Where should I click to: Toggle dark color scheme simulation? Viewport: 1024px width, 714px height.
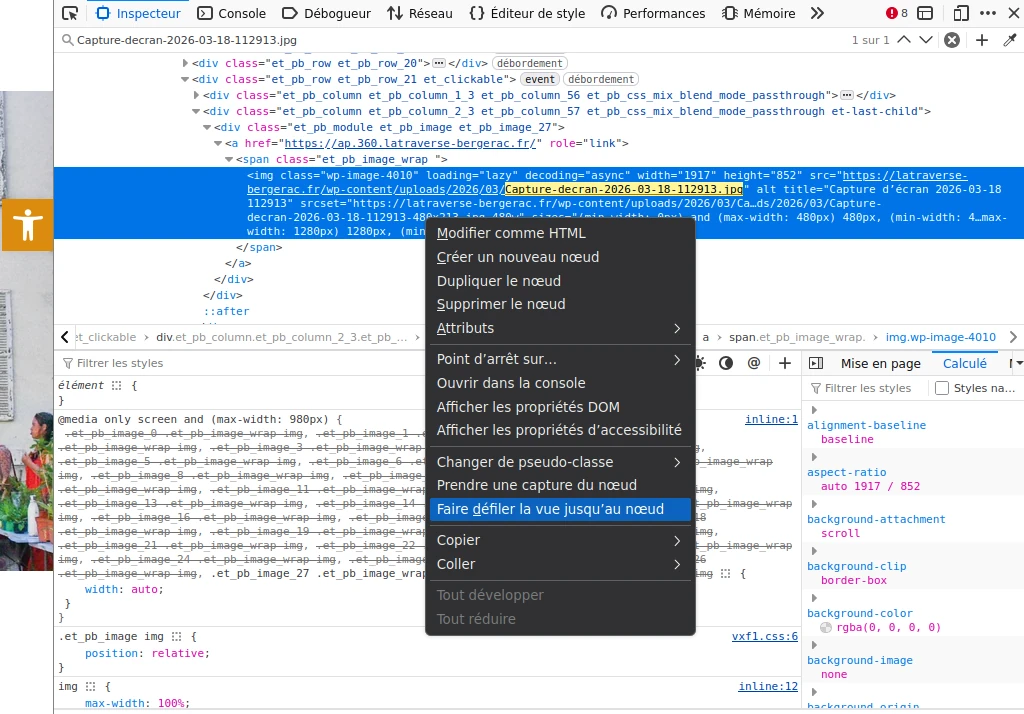(x=726, y=363)
